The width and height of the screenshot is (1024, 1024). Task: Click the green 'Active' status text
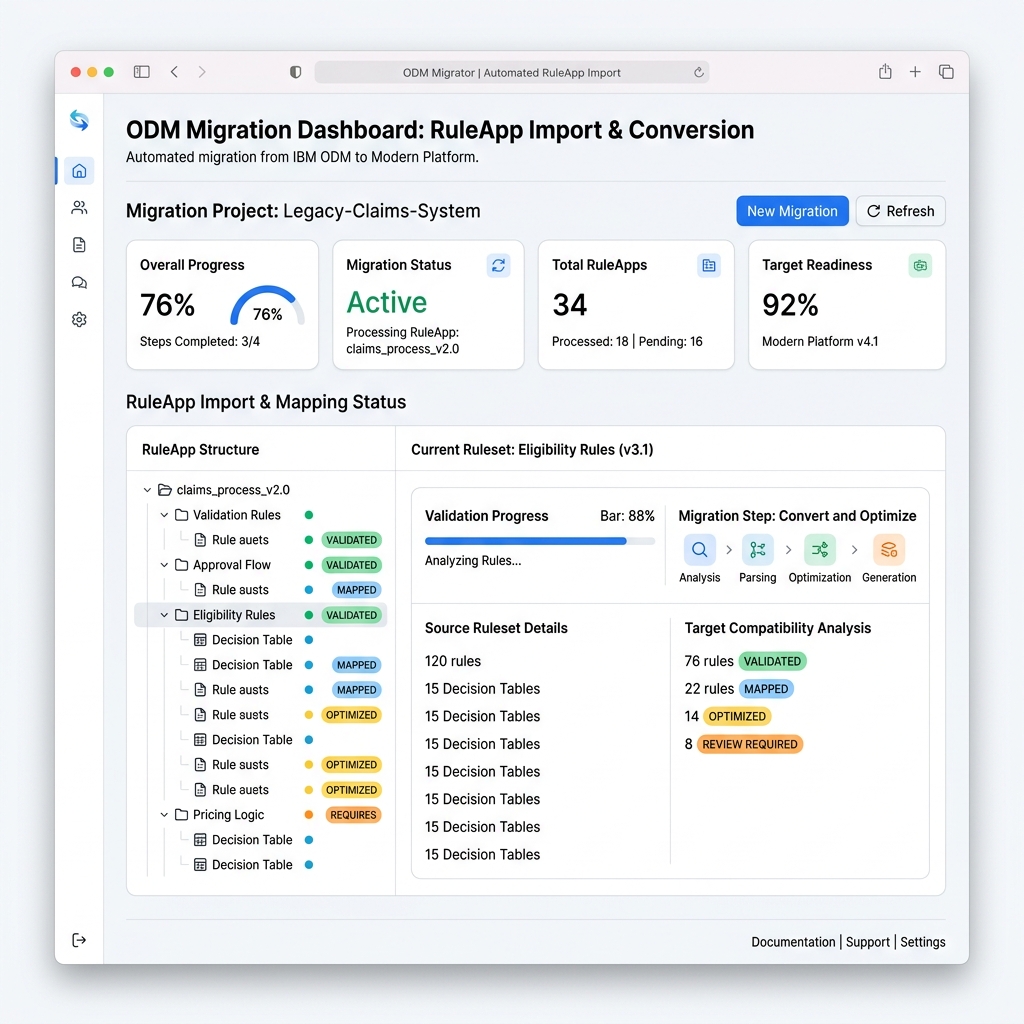387,302
